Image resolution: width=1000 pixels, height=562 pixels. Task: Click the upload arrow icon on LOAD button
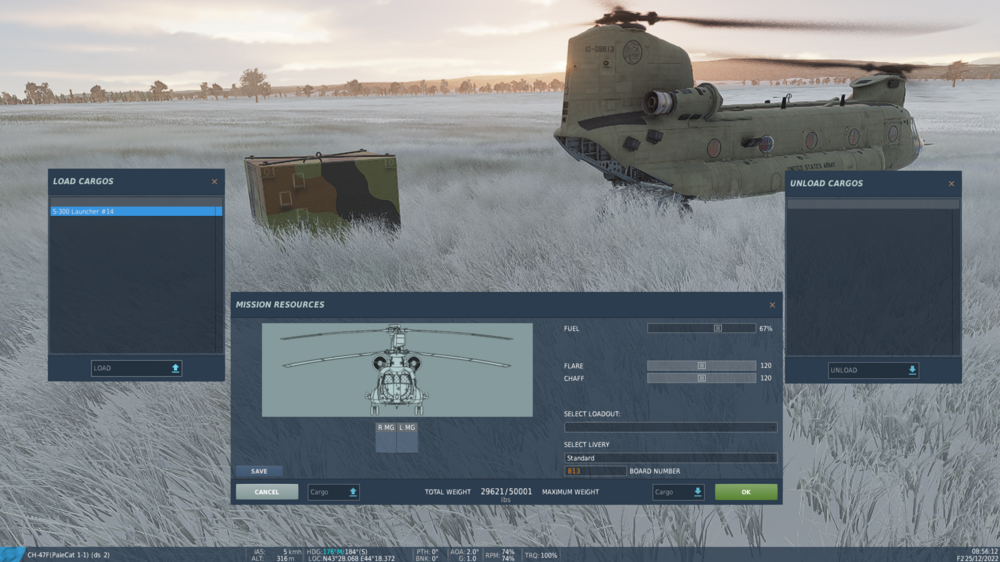[175, 368]
